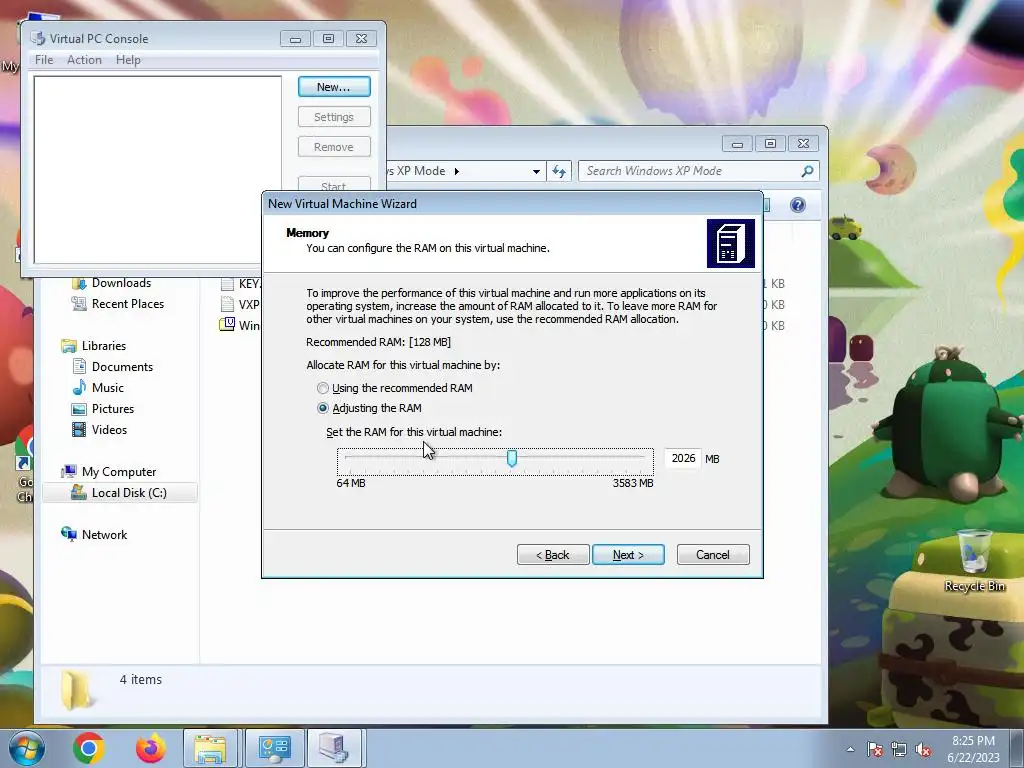The image size is (1024, 768).
Task: Select the file starting with 'KEY' in Explorer
Action: pos(241,283)
